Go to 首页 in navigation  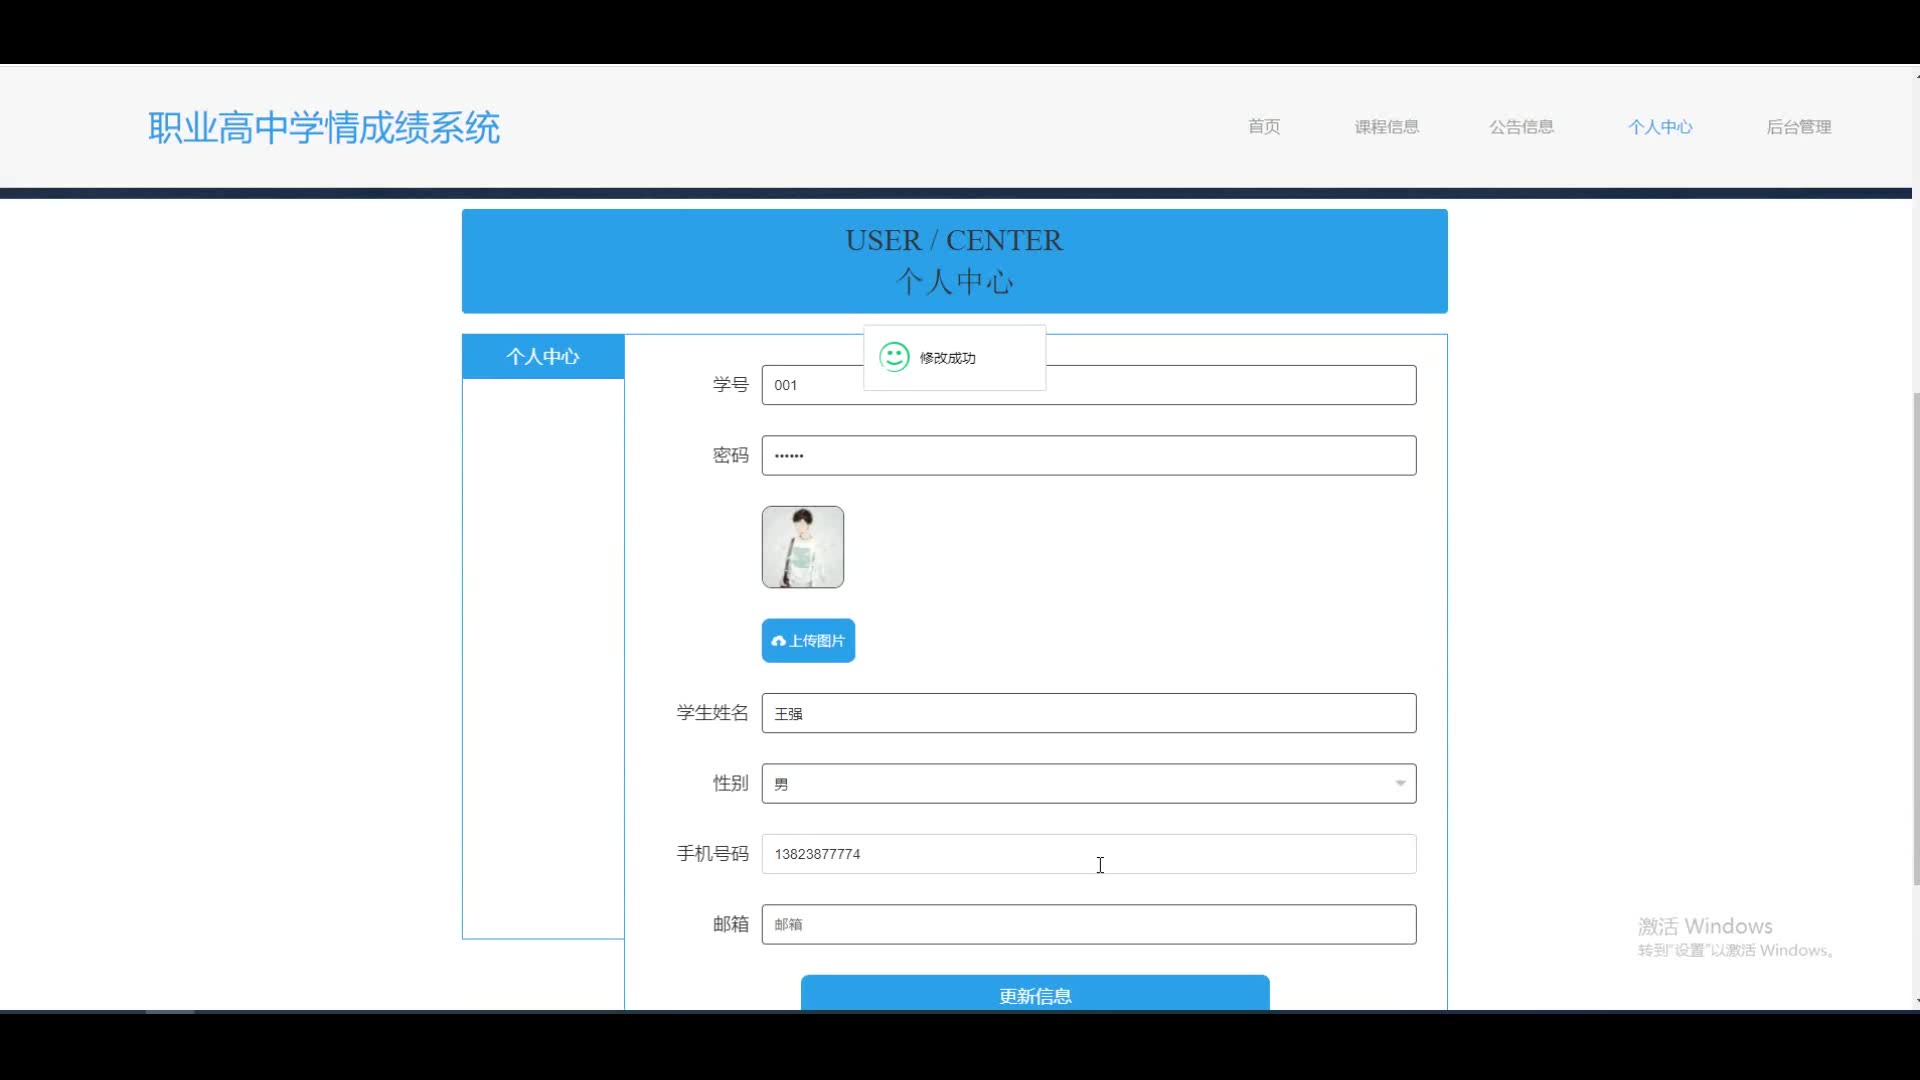coord(1263,127)
